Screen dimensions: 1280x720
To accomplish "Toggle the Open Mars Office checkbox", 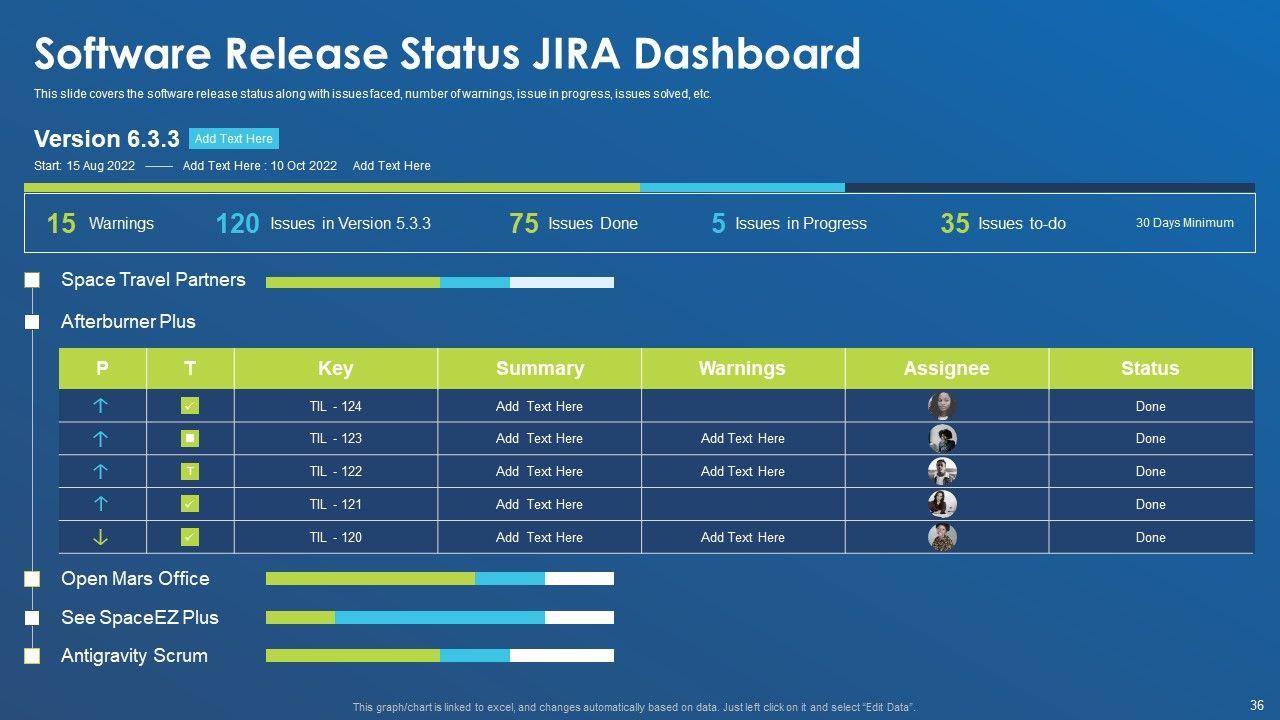I will point(32,579).
